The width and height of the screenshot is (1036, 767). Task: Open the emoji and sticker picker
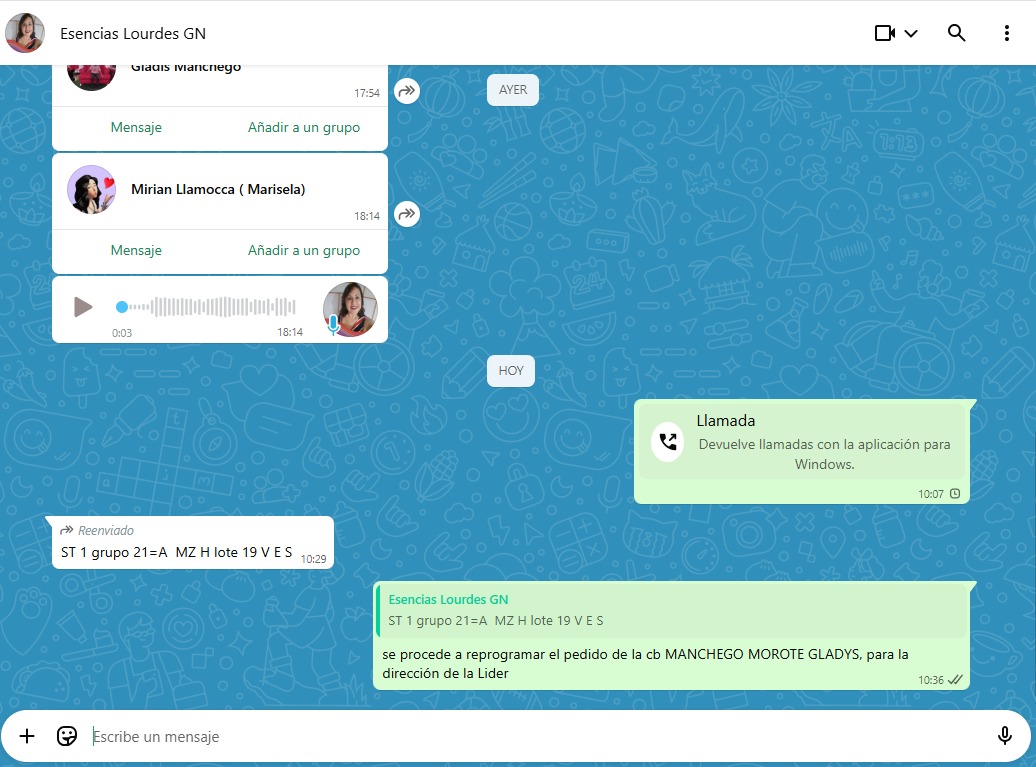coord(67,736)
